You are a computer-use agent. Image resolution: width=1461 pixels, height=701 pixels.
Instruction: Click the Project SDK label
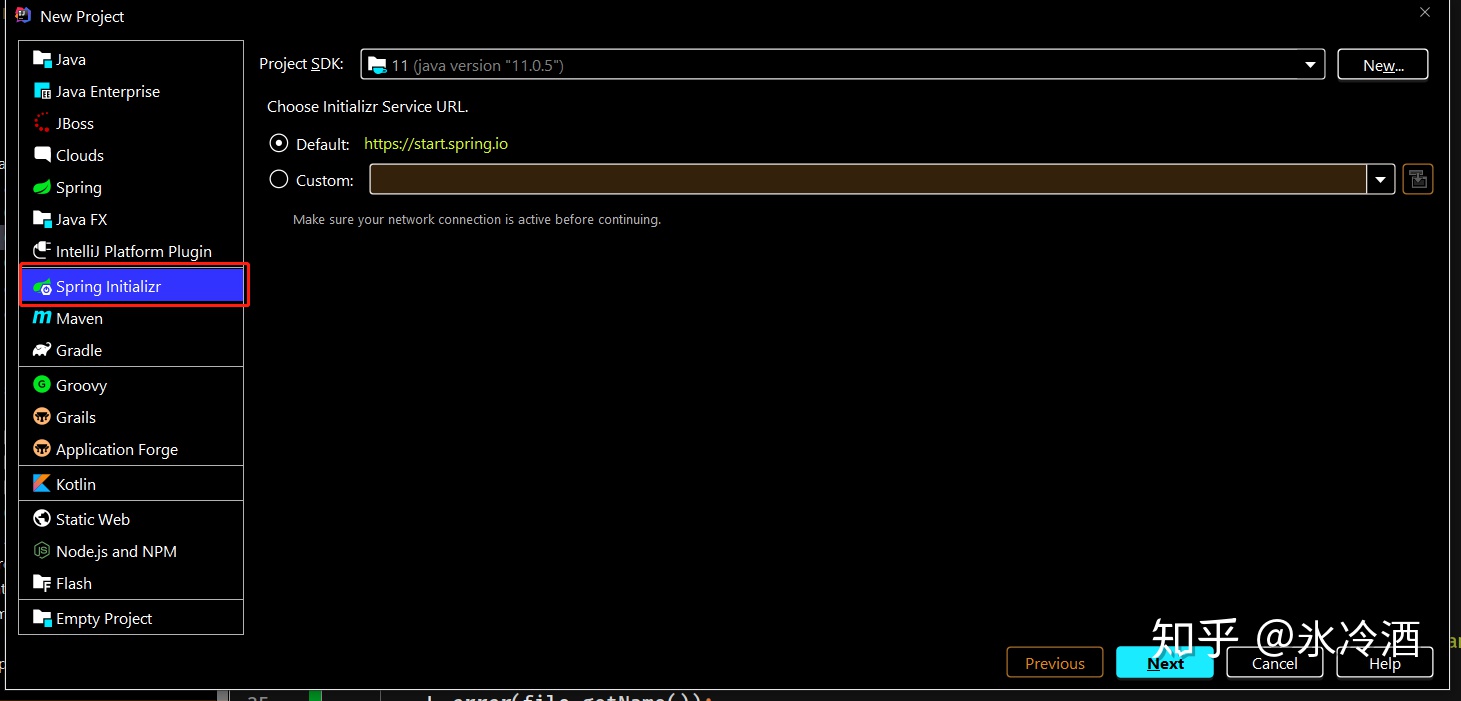coord(301,63)
